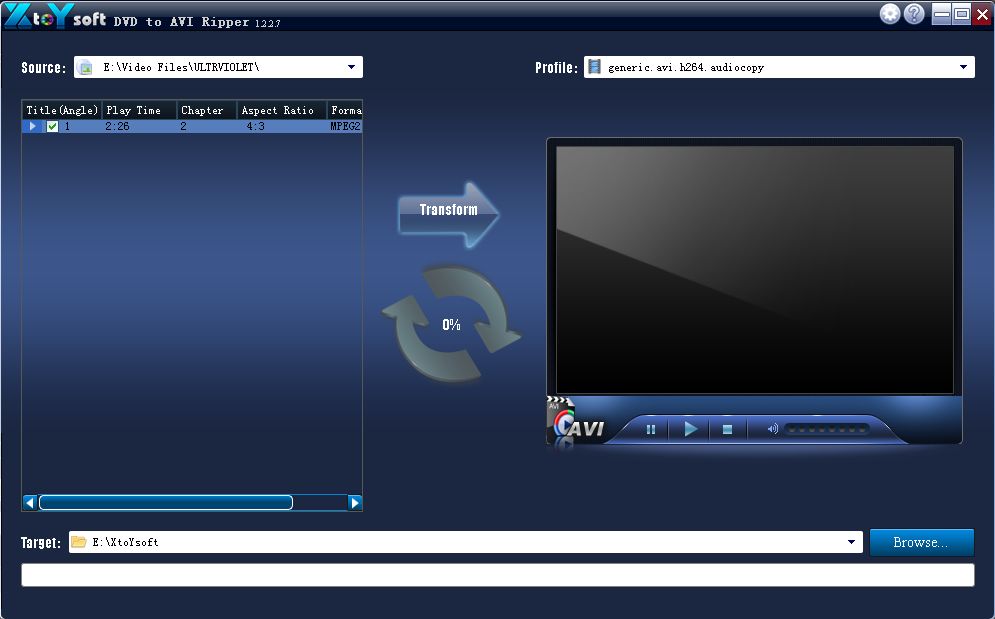
Task: Open the settings gear icon
Action: pyautogui.click(x=890, y=14)
